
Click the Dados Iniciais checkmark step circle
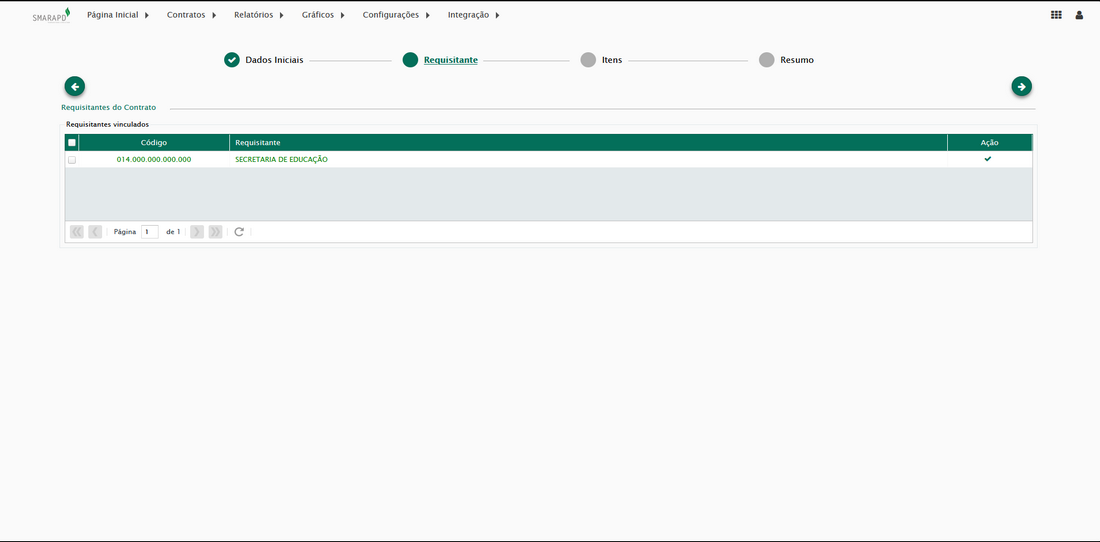pyautogui.click(x=232, y=60)
